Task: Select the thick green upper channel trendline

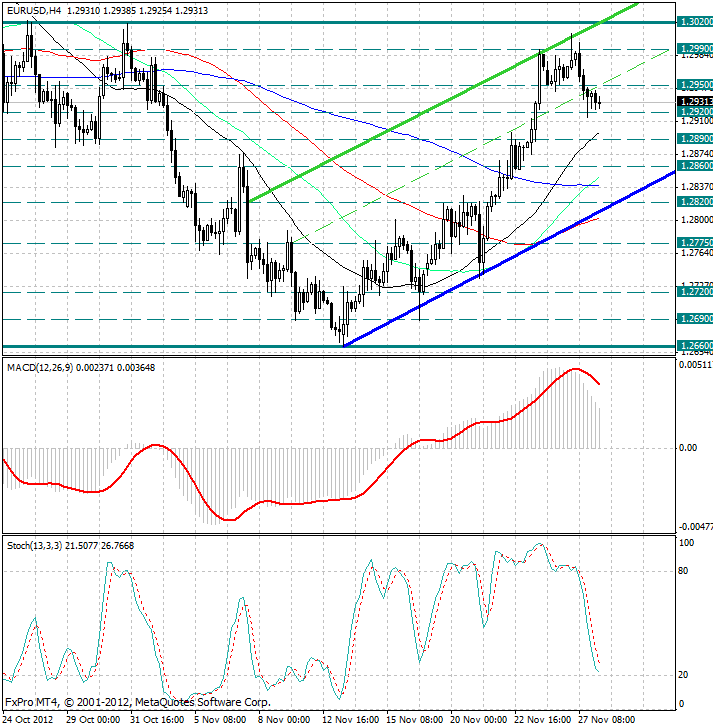Action: point(444,102)
